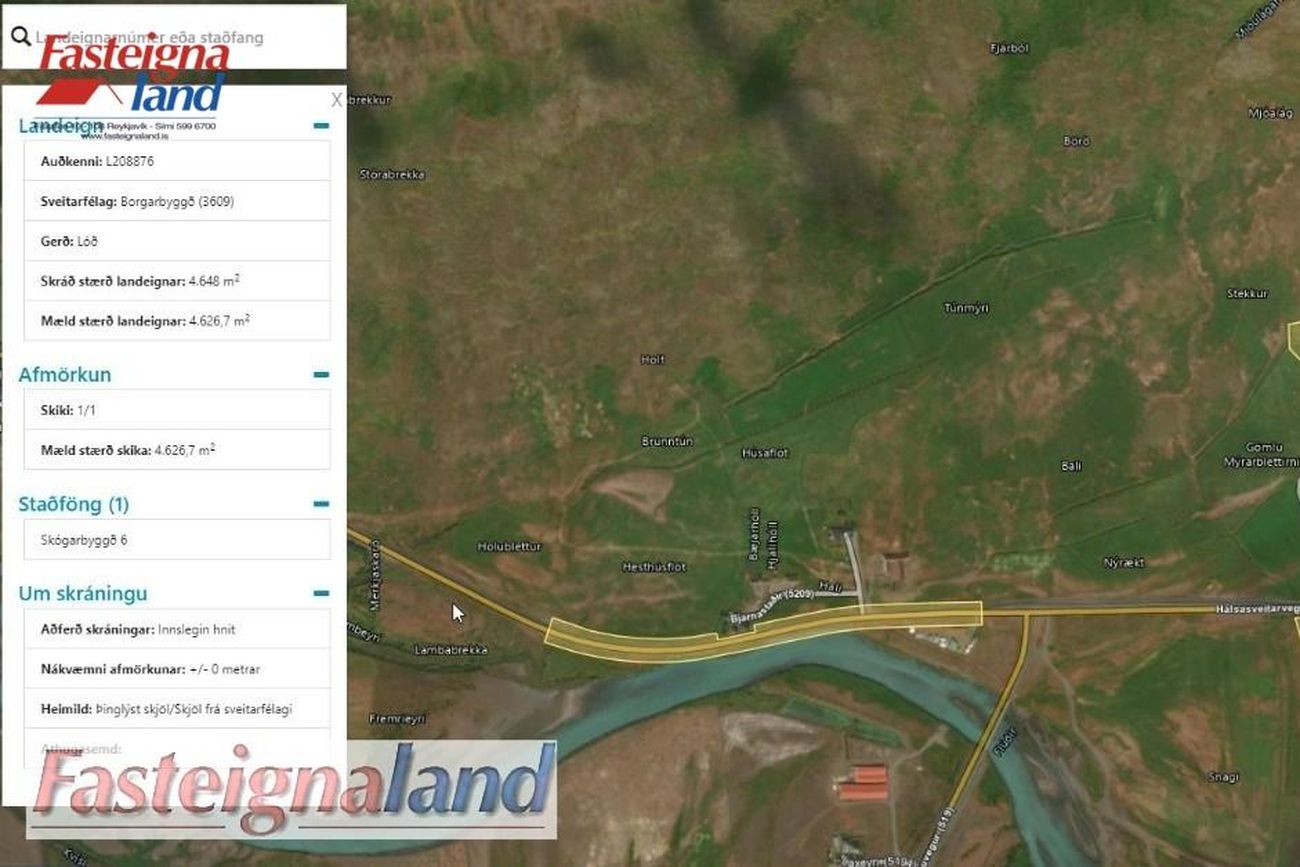This screenshot has height=867, width=1300.
Task: Collapse the Afmörkun section
Action: pos(321,375)
